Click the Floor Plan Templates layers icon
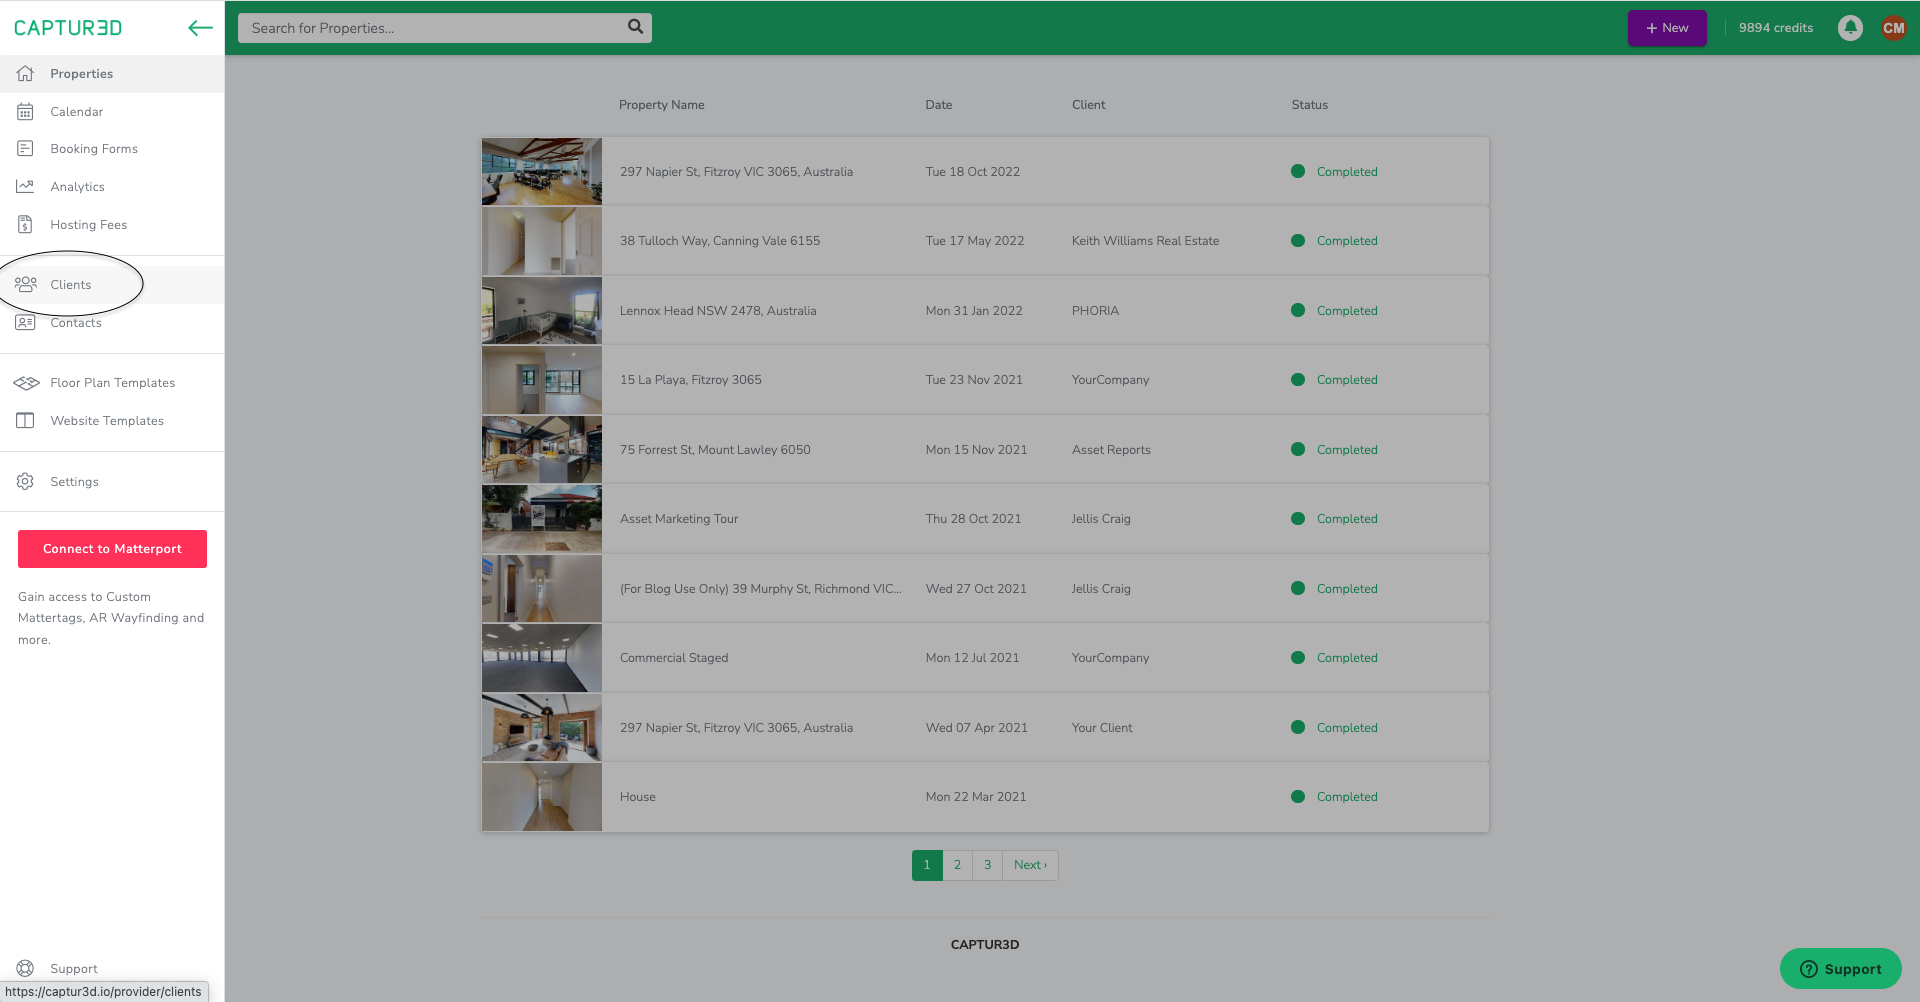This screenshot has height=1002, width=1920. pos(26,382)
